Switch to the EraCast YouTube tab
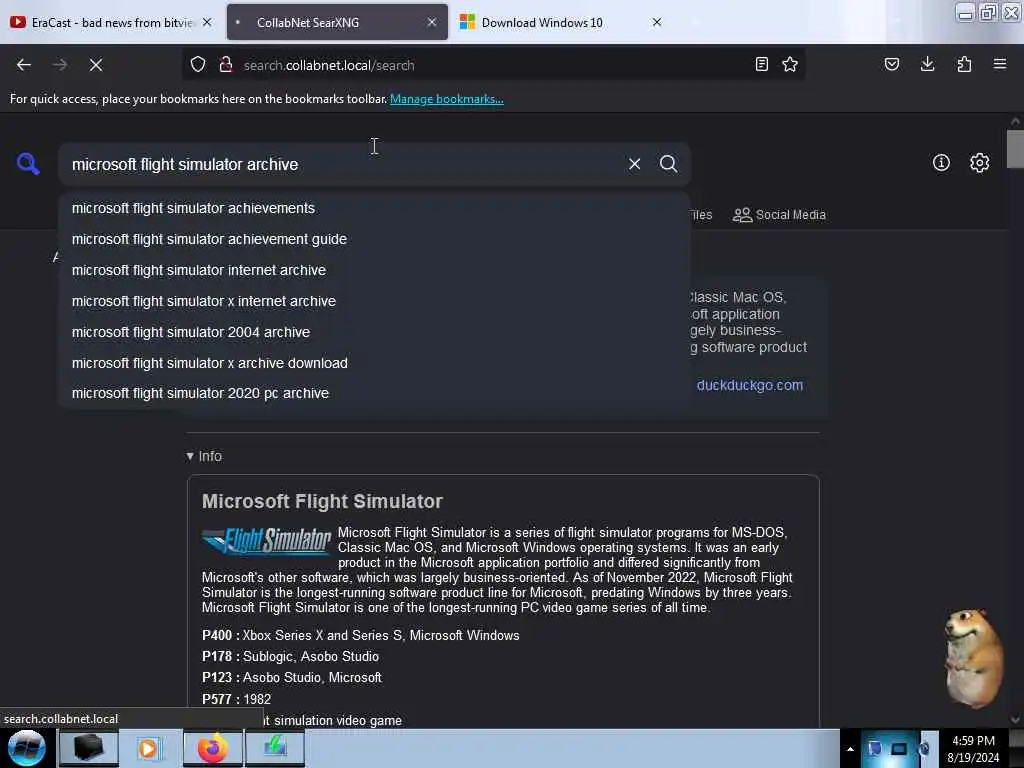The image size is (1024, 768). coord(111,22)
